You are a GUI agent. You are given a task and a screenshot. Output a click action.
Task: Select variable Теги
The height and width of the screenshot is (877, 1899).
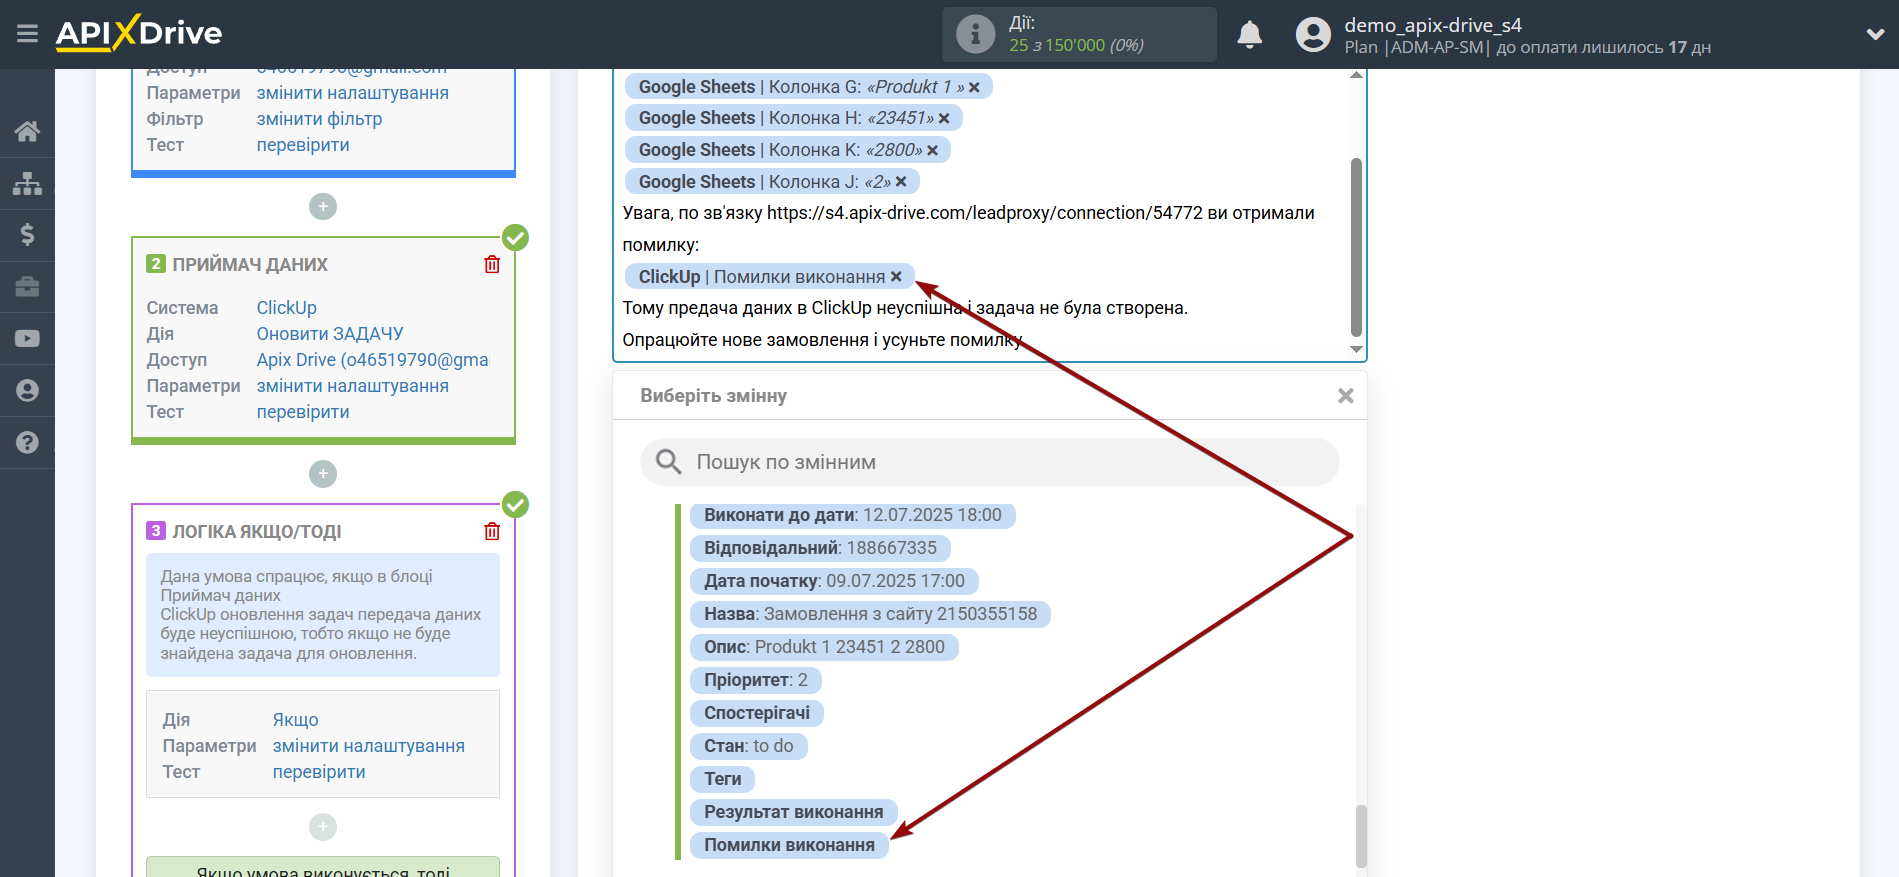click(722, 779)
